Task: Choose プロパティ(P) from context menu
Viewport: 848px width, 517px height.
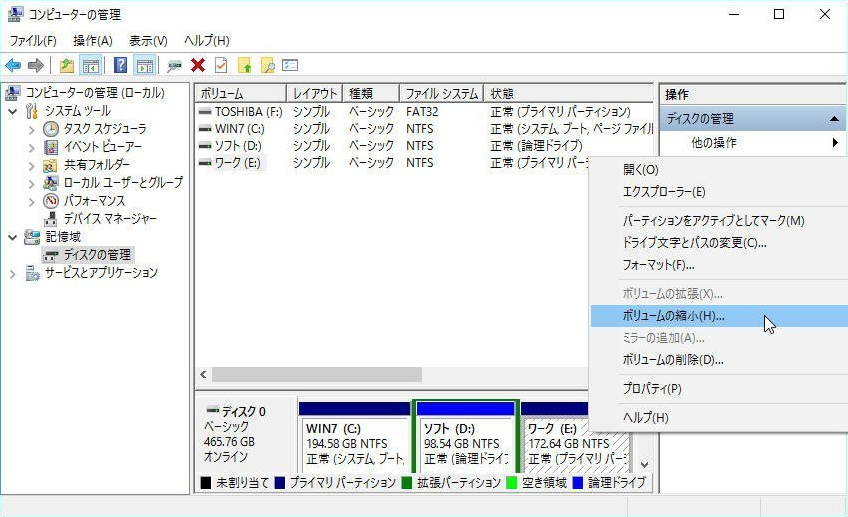Action: click(x=718, y=389)
